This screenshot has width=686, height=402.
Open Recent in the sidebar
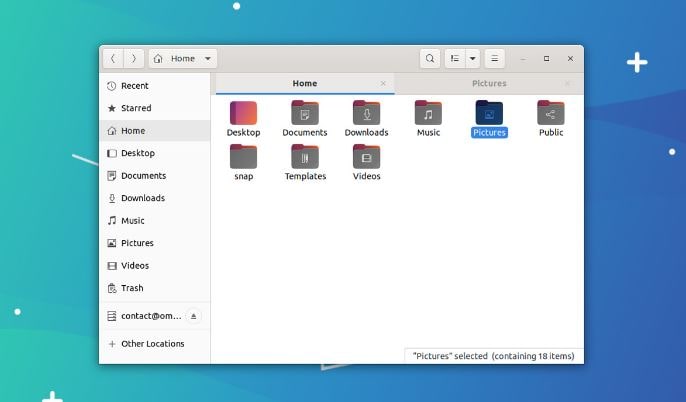tap(155, 86)
